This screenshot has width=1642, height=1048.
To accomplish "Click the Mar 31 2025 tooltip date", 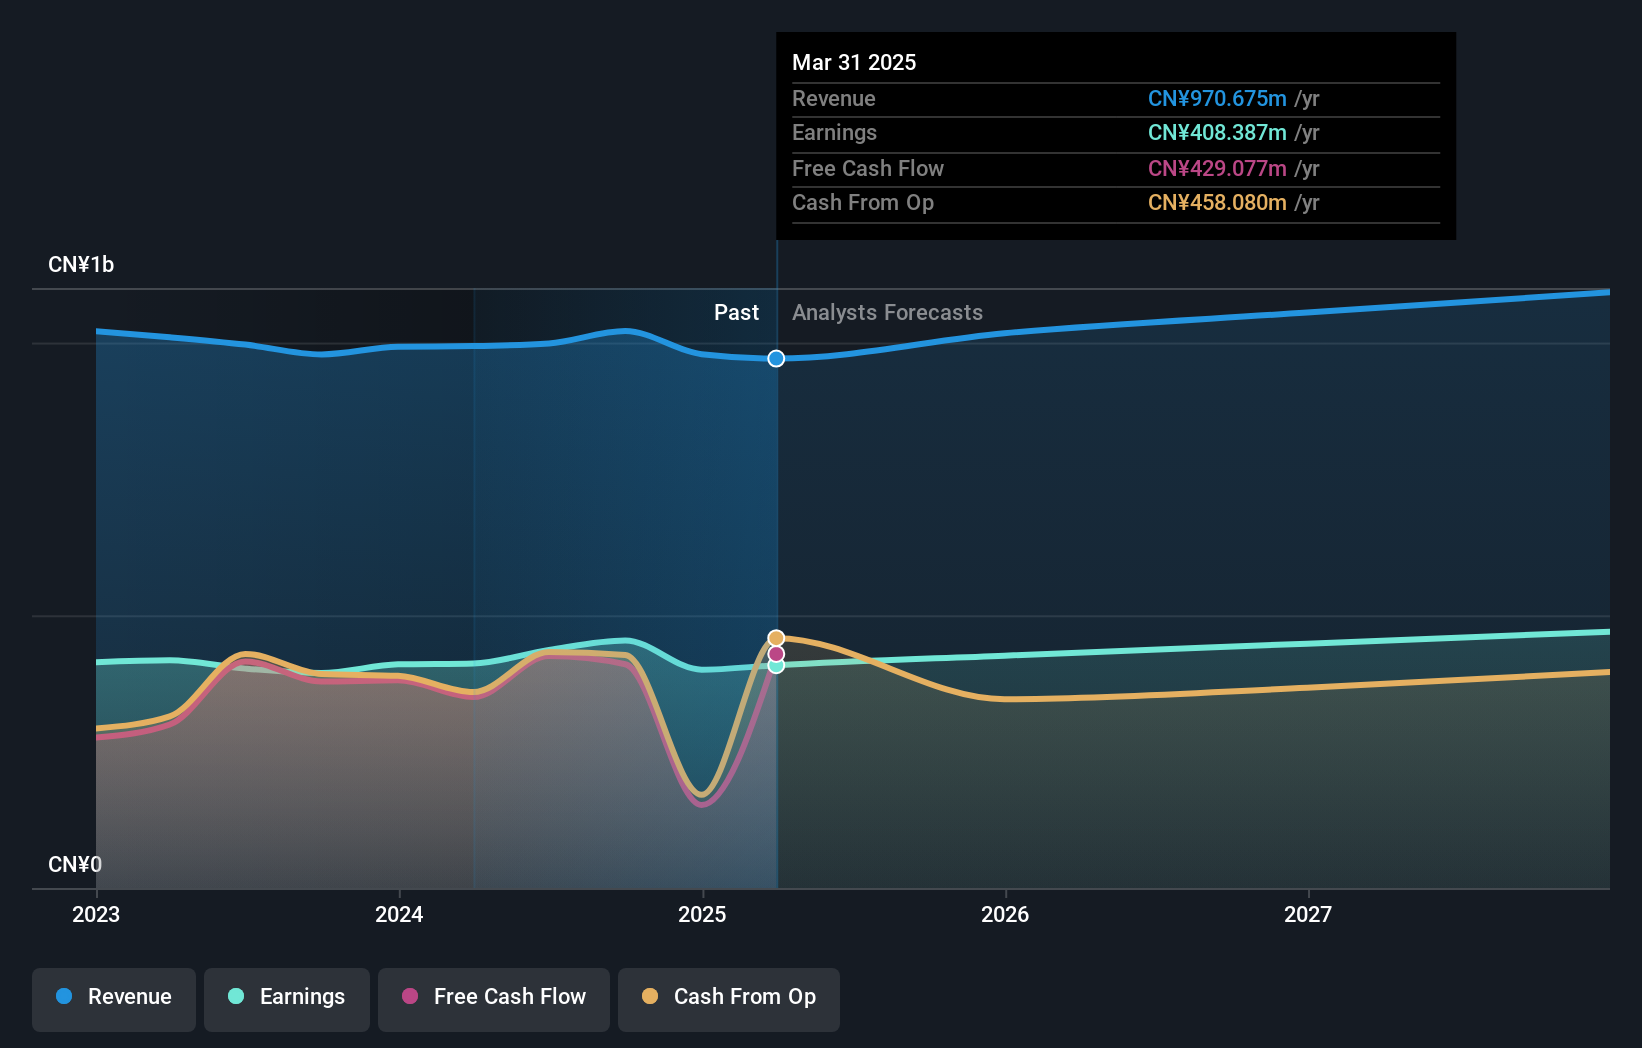I will pyautogui.click(x=854, y=62).
